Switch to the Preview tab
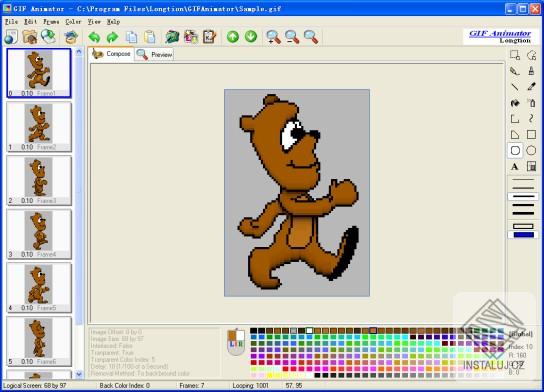The height and width of the screenshot is (392, 544). (154, 55)
